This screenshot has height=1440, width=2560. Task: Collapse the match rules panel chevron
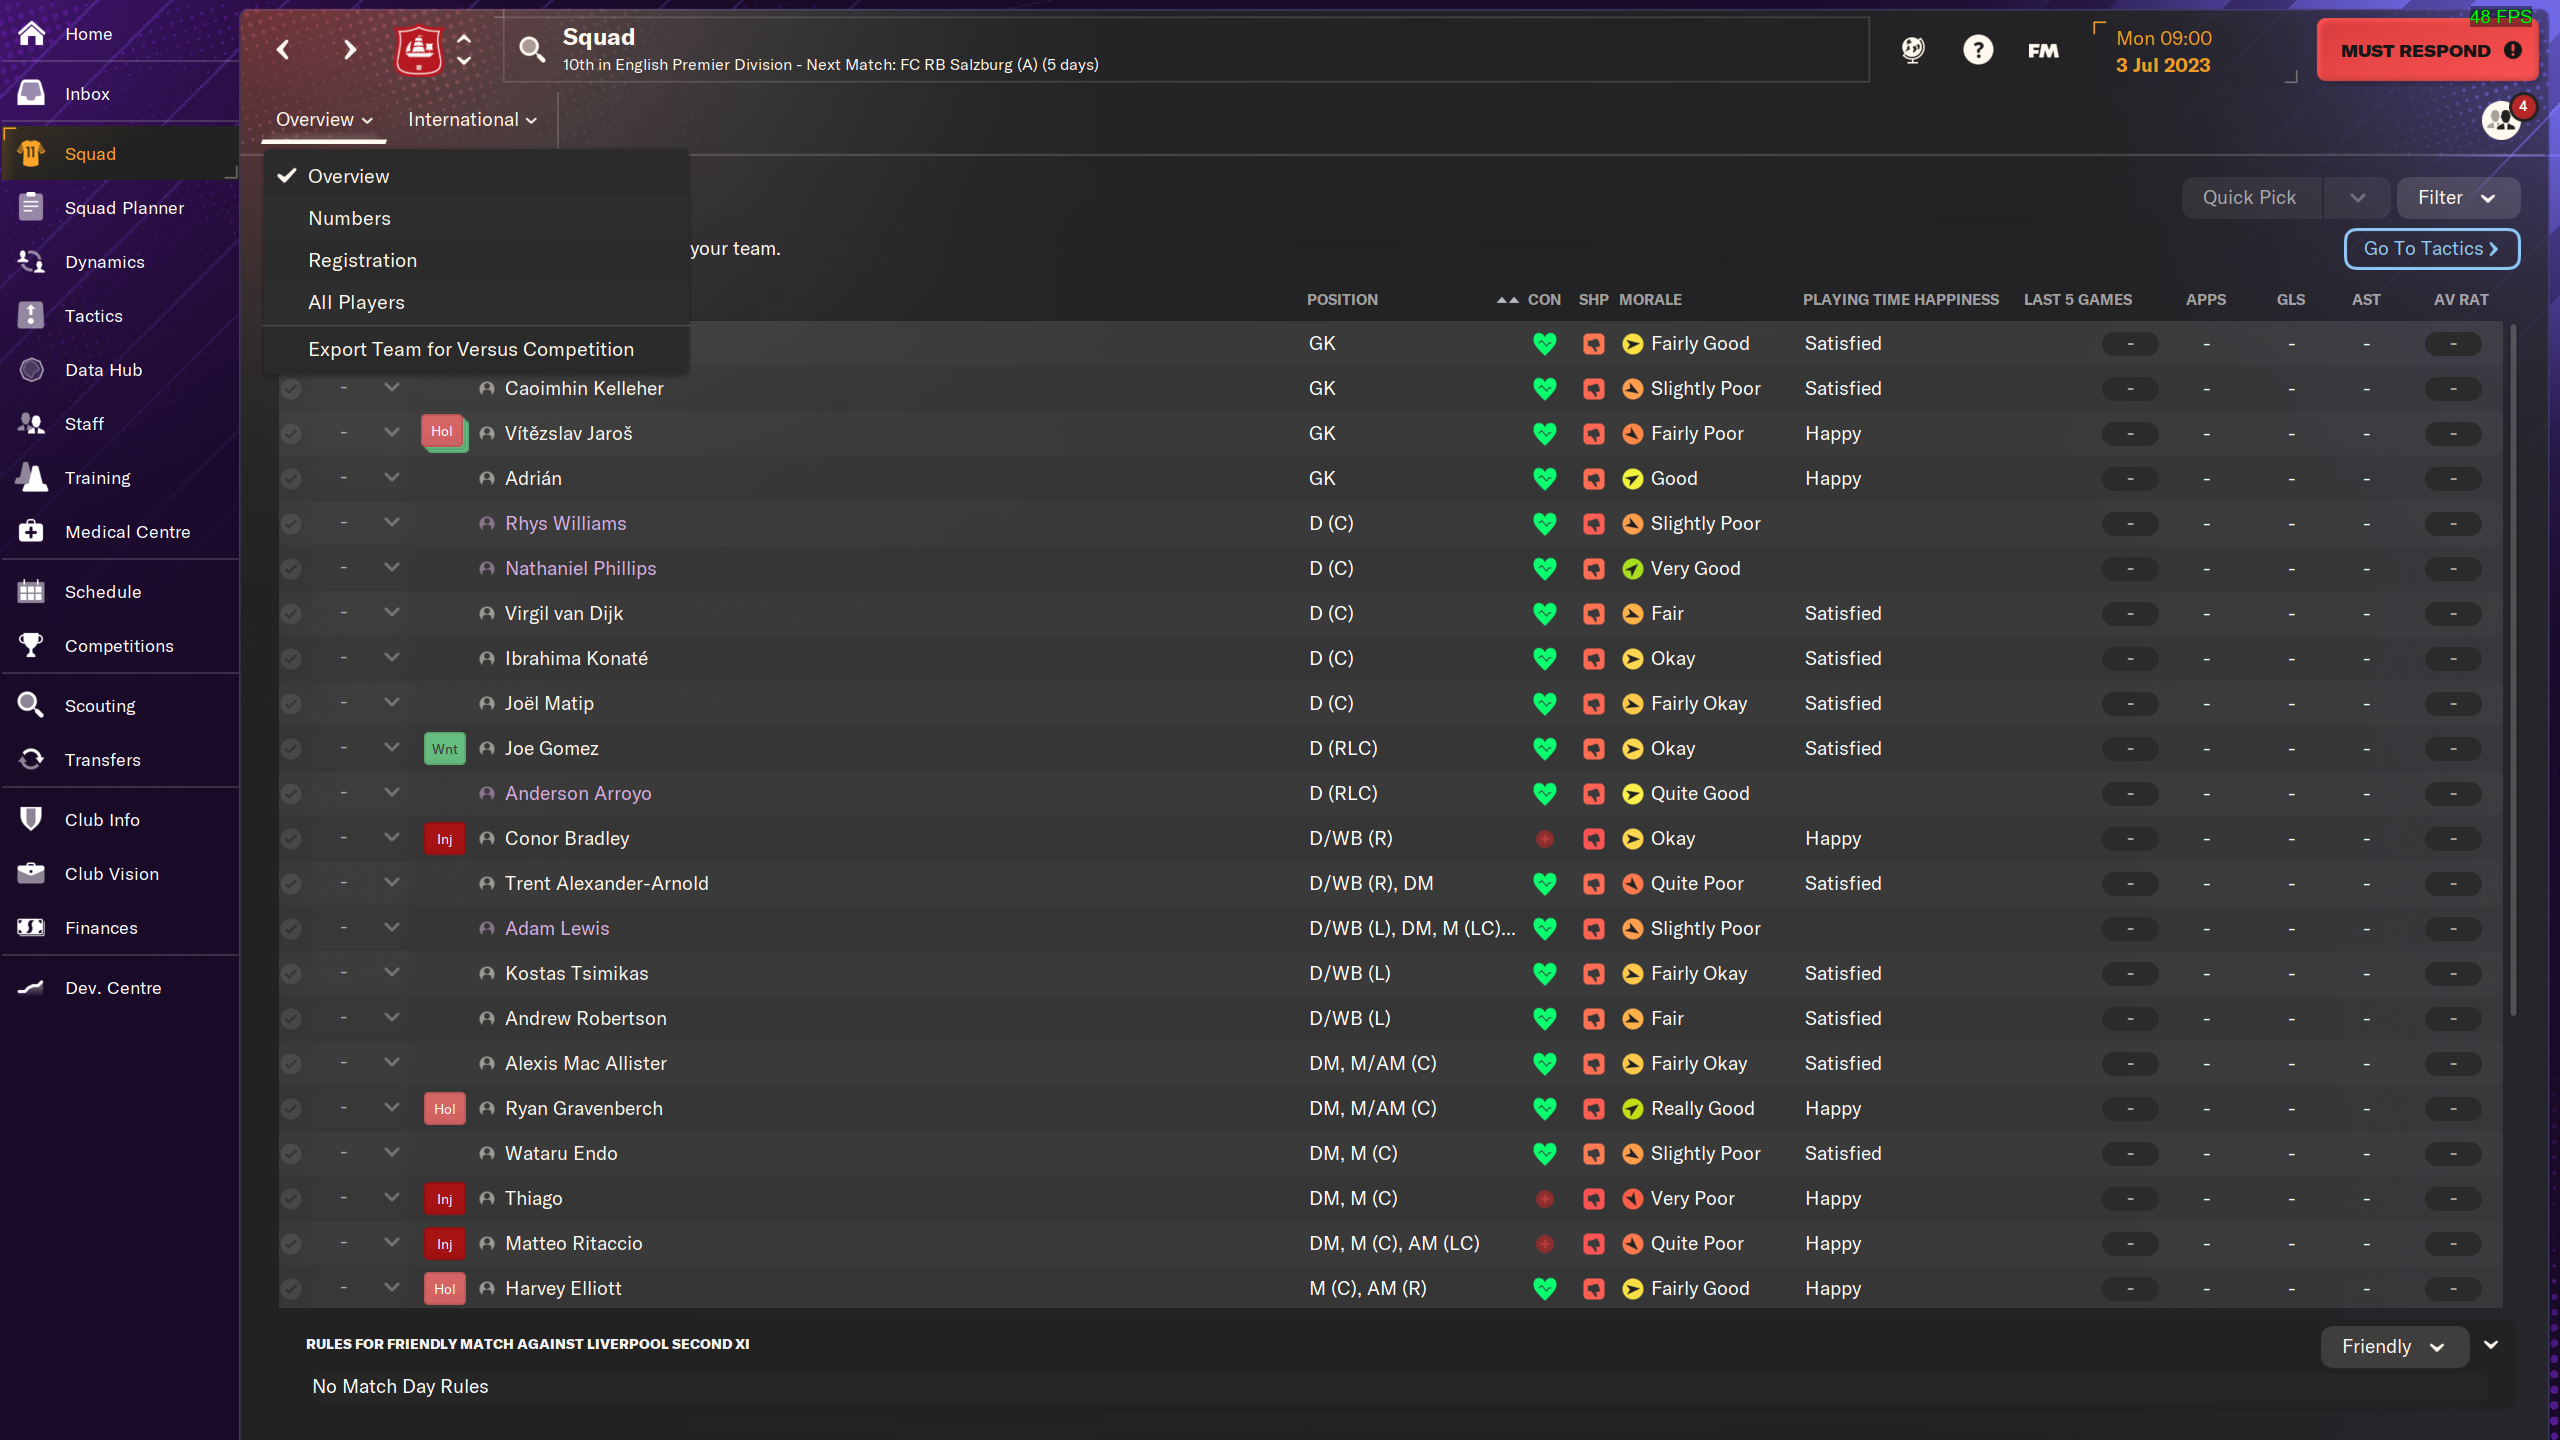click(2491, 1345)
